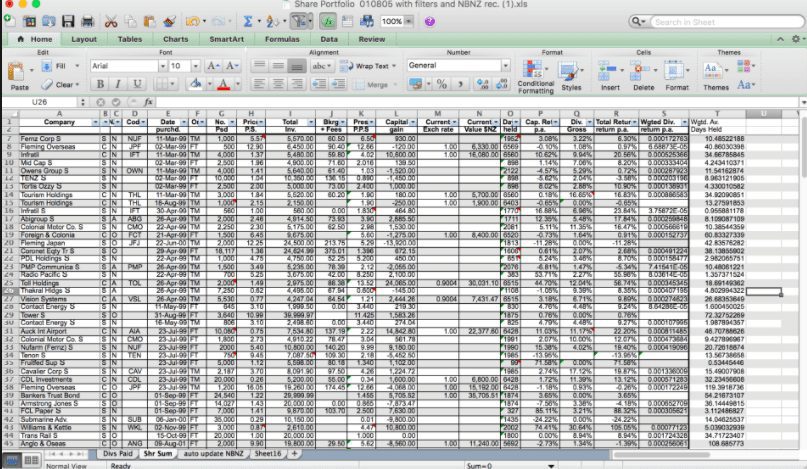Set vertical alignment to bottom
807x469 pixels.
coord(297,66)
